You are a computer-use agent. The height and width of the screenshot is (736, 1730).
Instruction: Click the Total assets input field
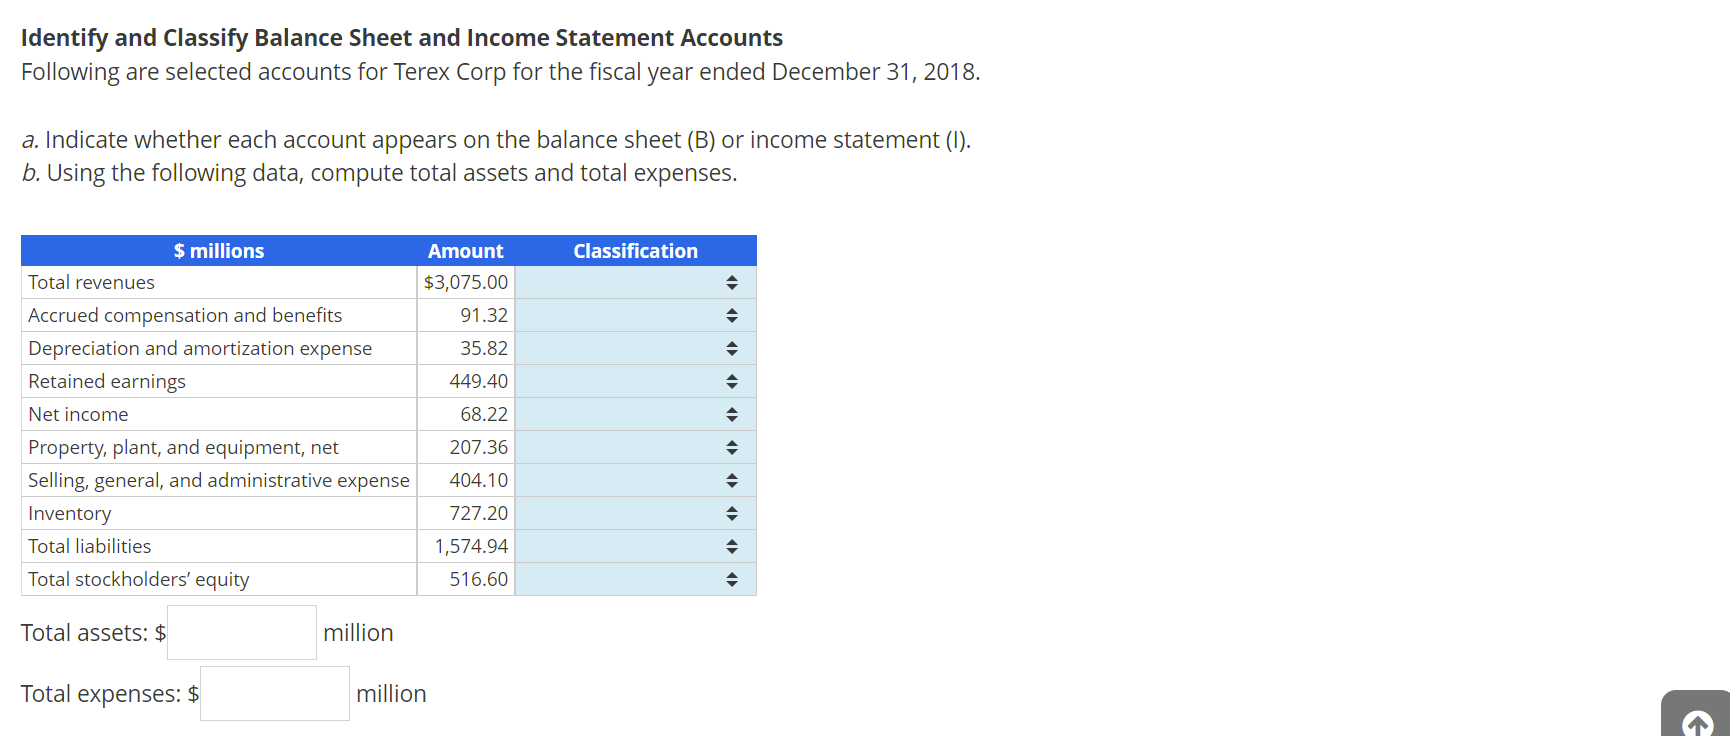(x=241, y=632)
